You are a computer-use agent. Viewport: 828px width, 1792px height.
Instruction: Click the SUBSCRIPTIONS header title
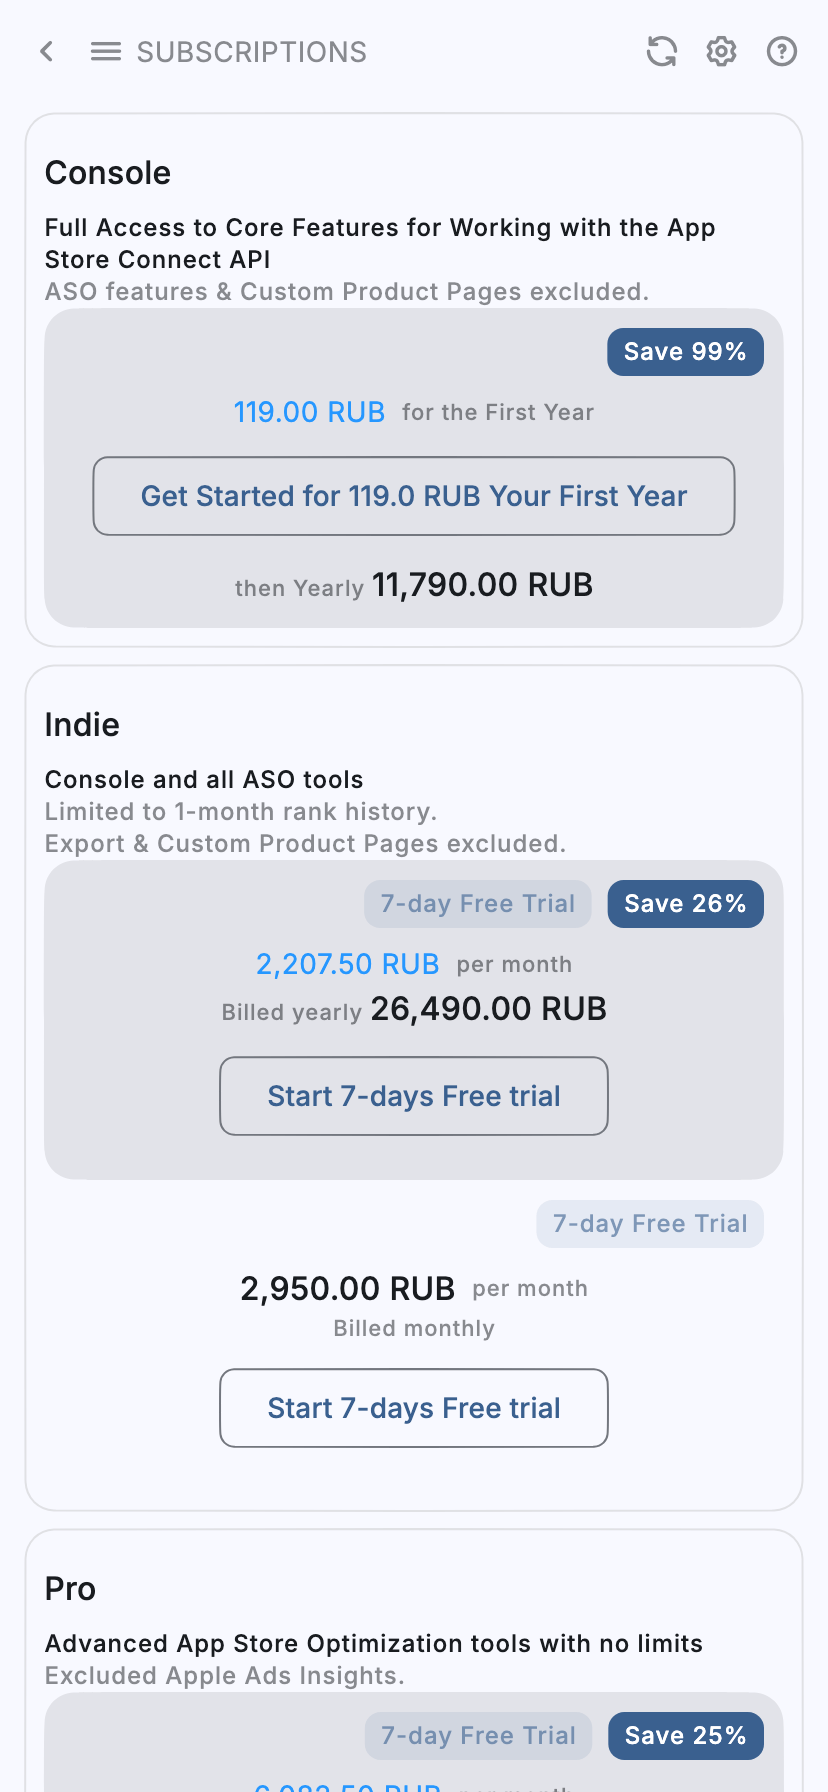click(x=252, y=52)
